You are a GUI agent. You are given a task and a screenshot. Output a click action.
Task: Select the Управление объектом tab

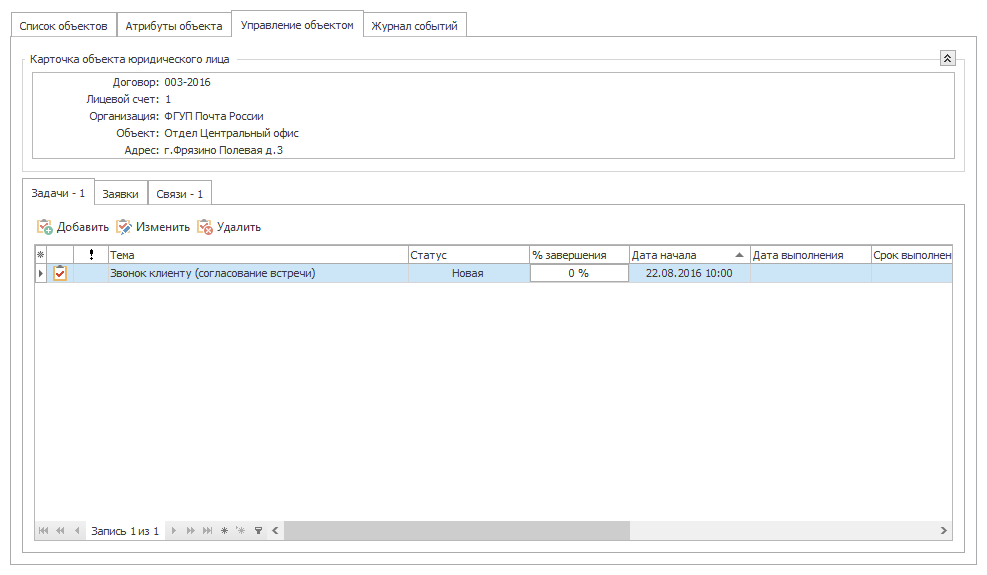pyautogui.click(x=297, y=25)
